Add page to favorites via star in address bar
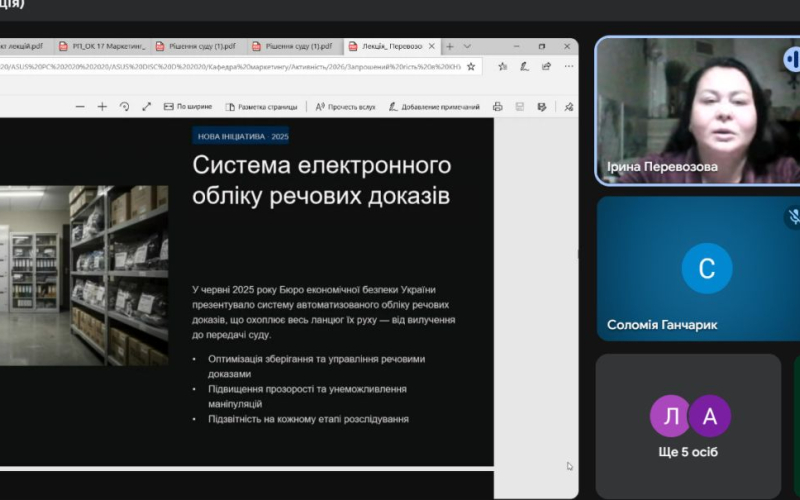The width and height of the screenshot is (800, 500). [471, 66]
